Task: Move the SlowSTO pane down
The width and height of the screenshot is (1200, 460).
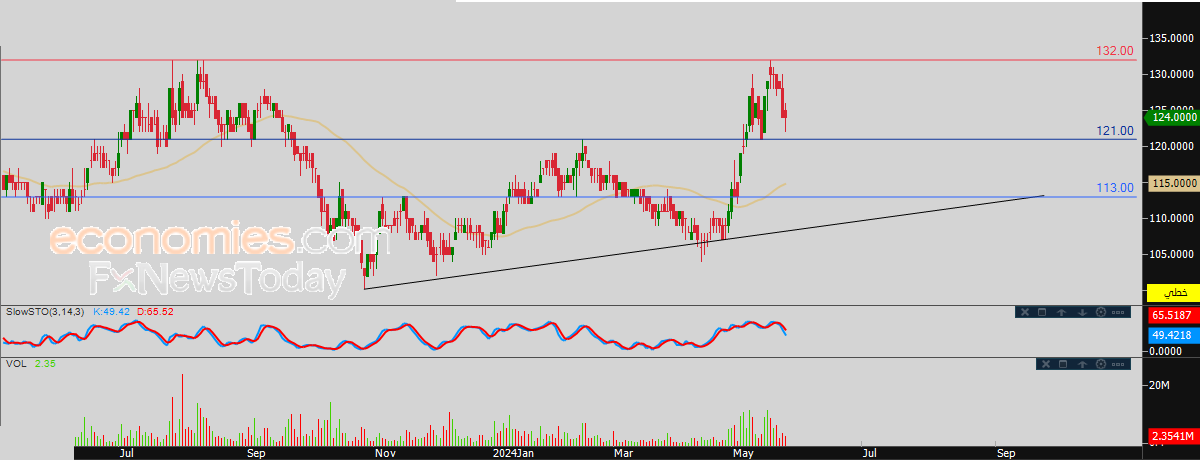Action: pyautogui.click(x=1082, y=312)
